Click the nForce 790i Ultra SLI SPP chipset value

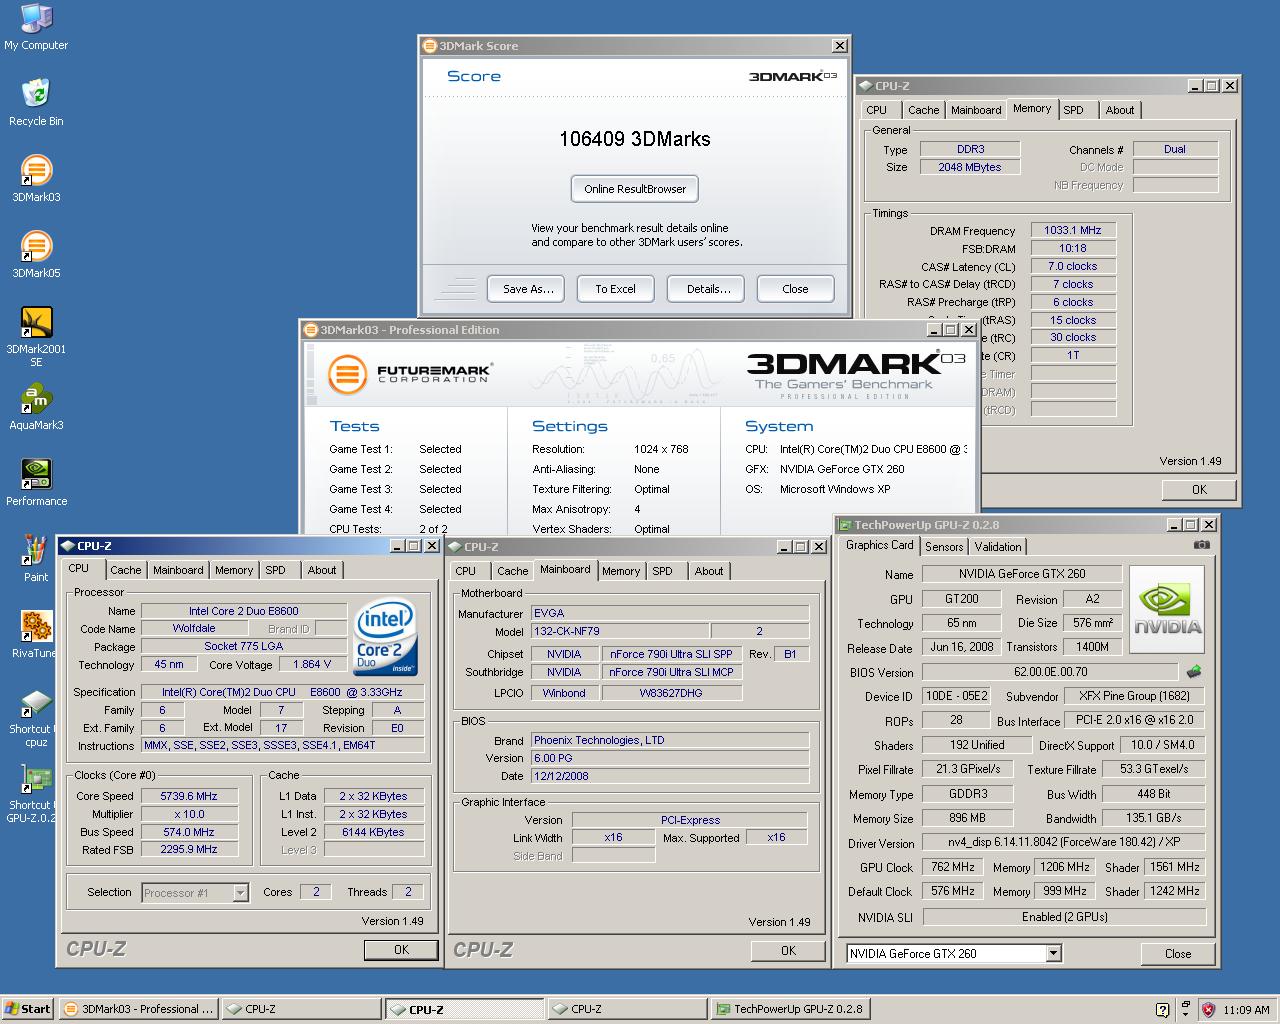[671, 654]
